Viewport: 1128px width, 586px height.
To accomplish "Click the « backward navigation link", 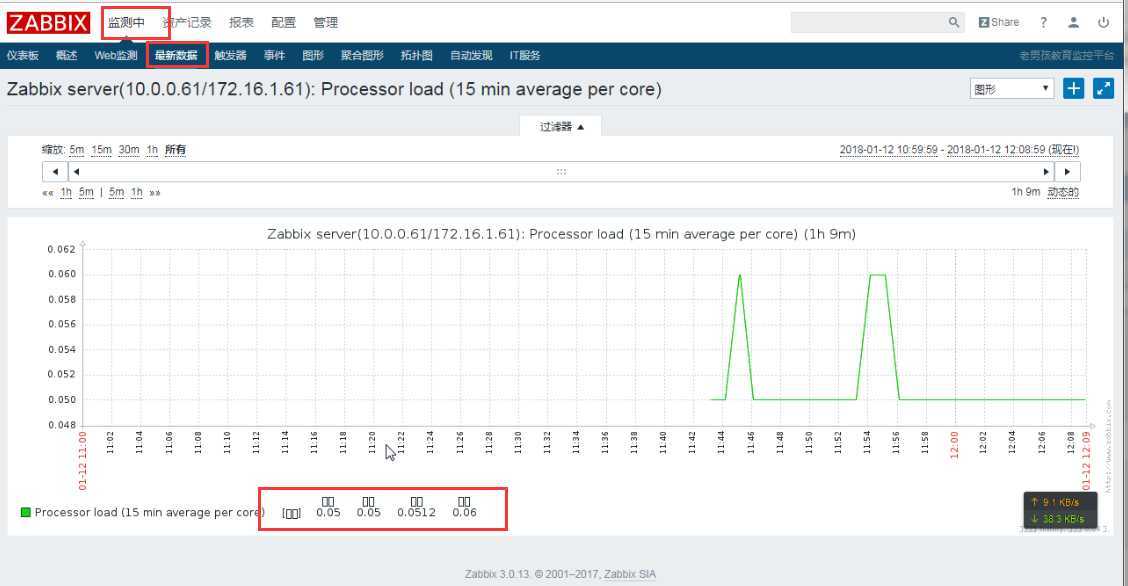I will pos(47,193).
